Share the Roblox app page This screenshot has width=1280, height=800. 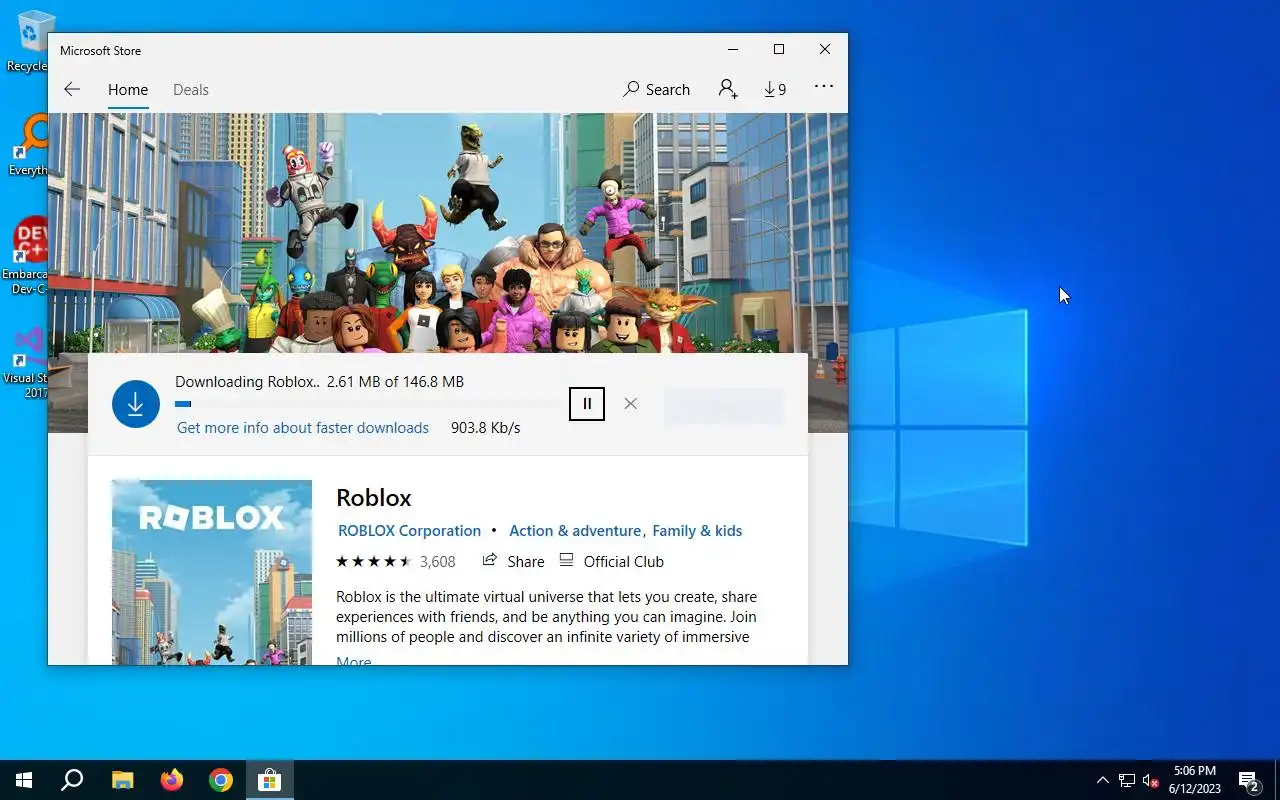[x=513, y=561]
